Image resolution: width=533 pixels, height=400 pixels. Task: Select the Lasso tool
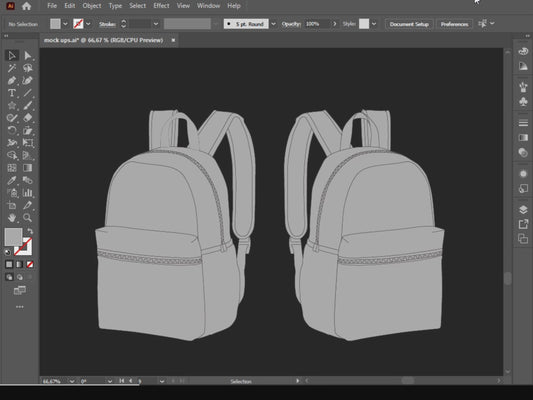pos(28,68)
